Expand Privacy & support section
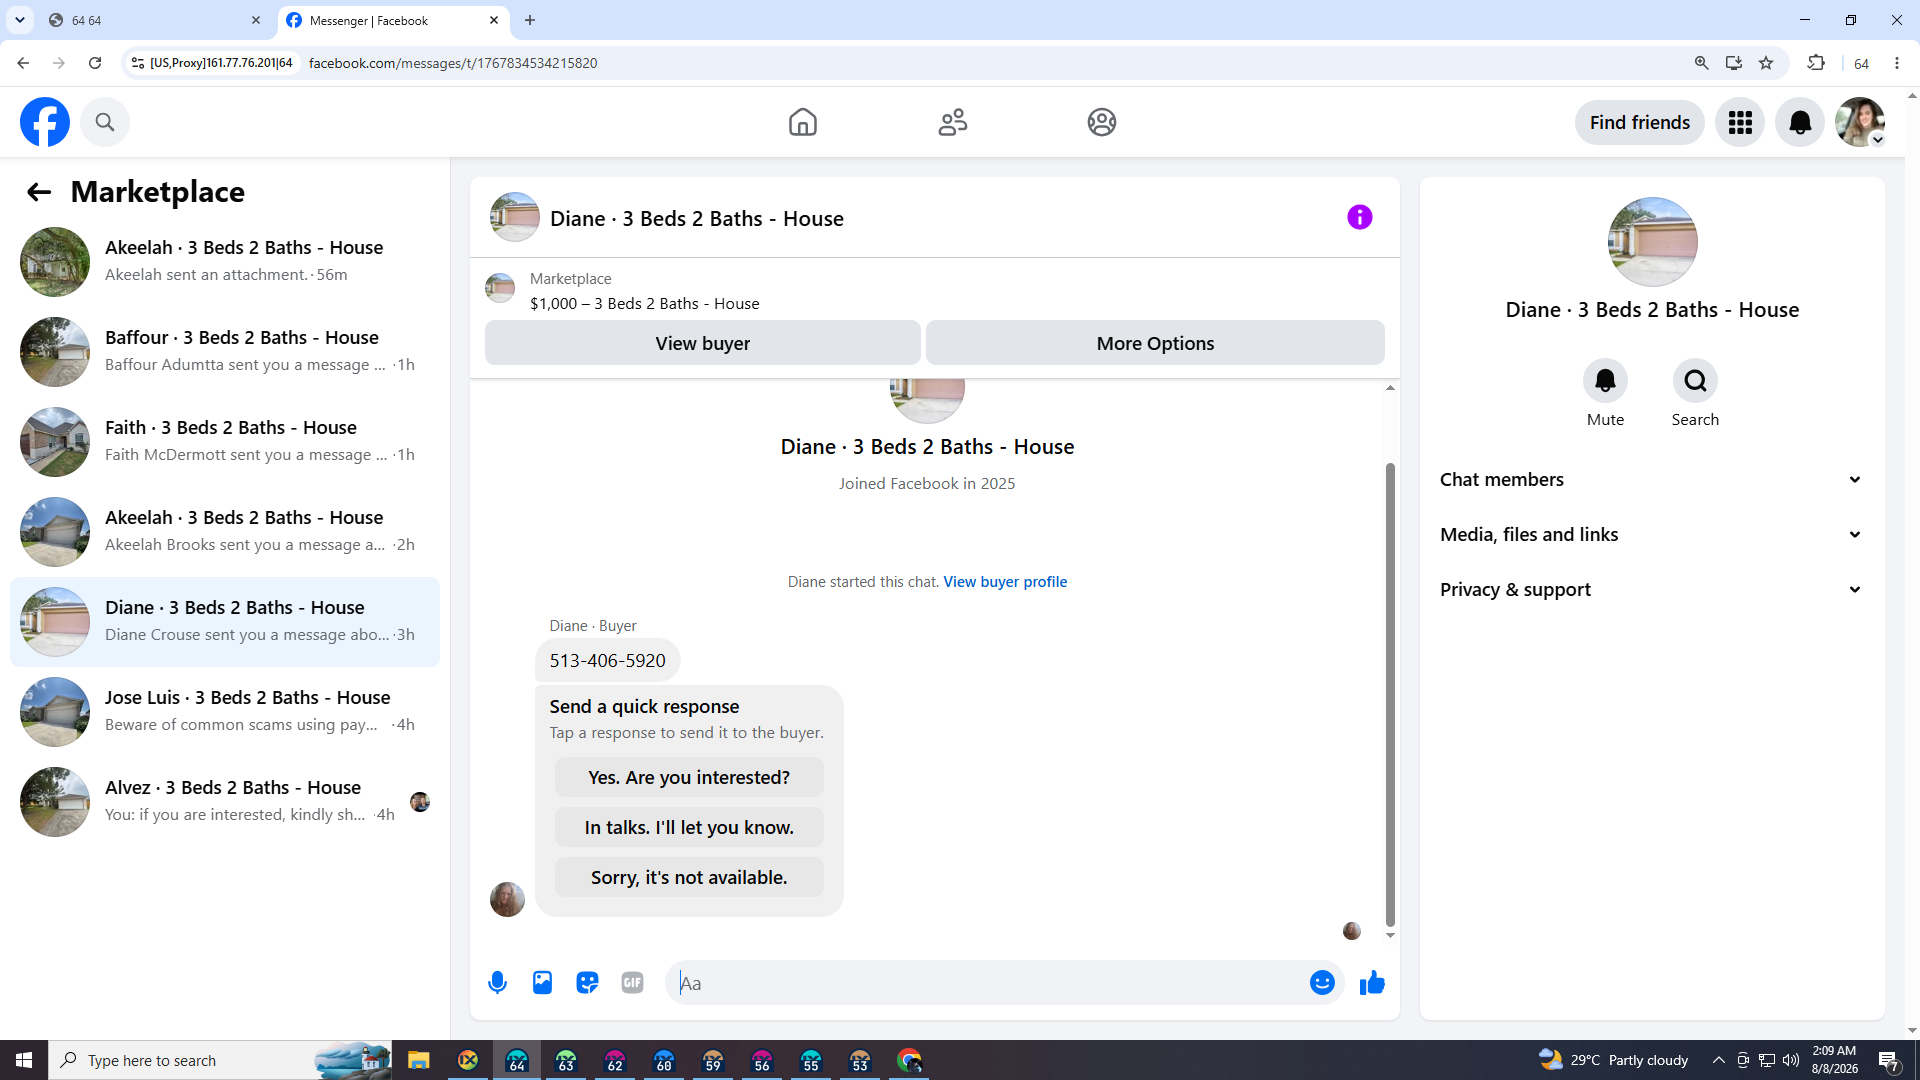Image resolution: width=1920 pixels, height=1080 pixels. click(1652, 590)
